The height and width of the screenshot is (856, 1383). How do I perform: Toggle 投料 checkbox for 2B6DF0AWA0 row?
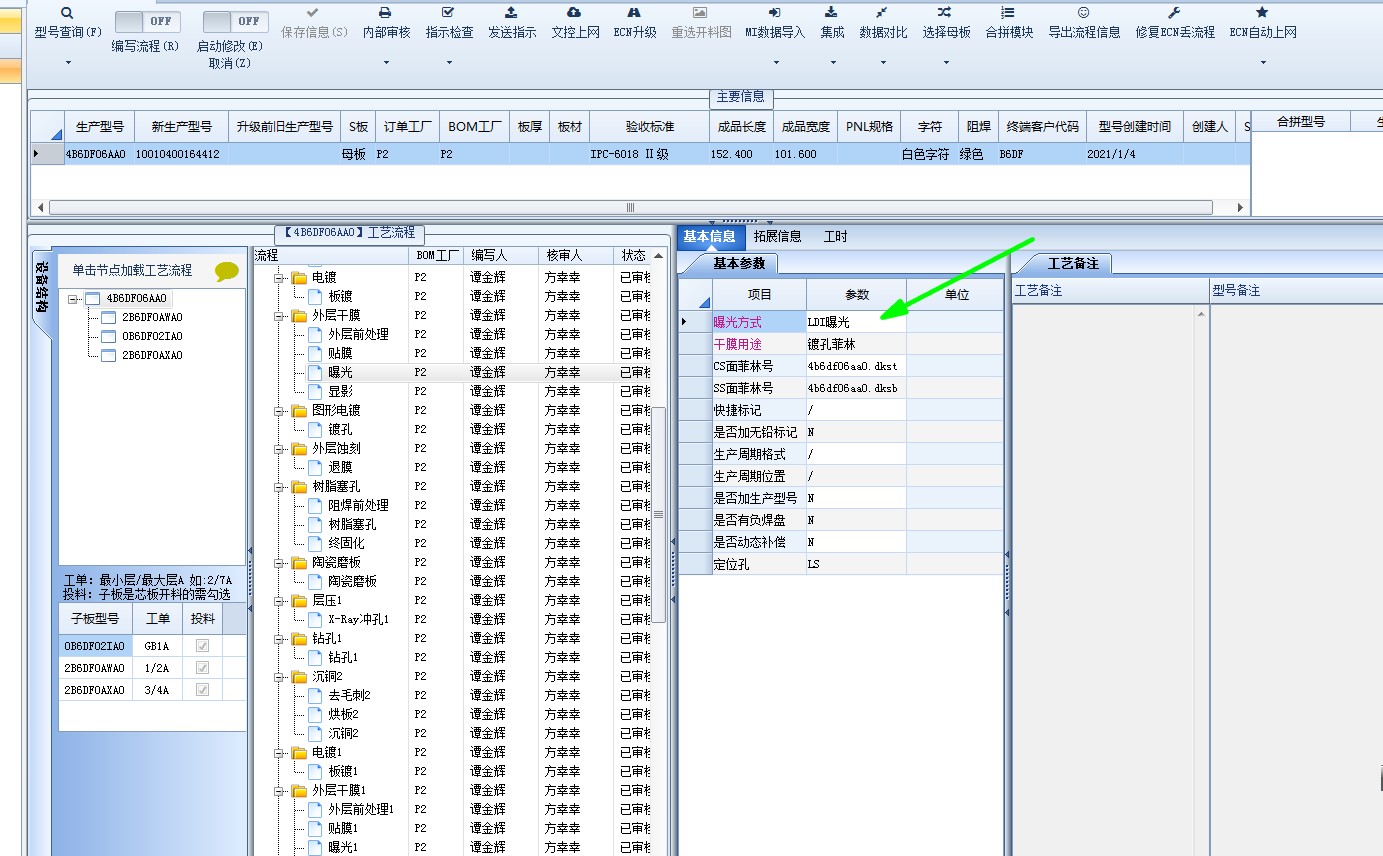coord(202,668)
